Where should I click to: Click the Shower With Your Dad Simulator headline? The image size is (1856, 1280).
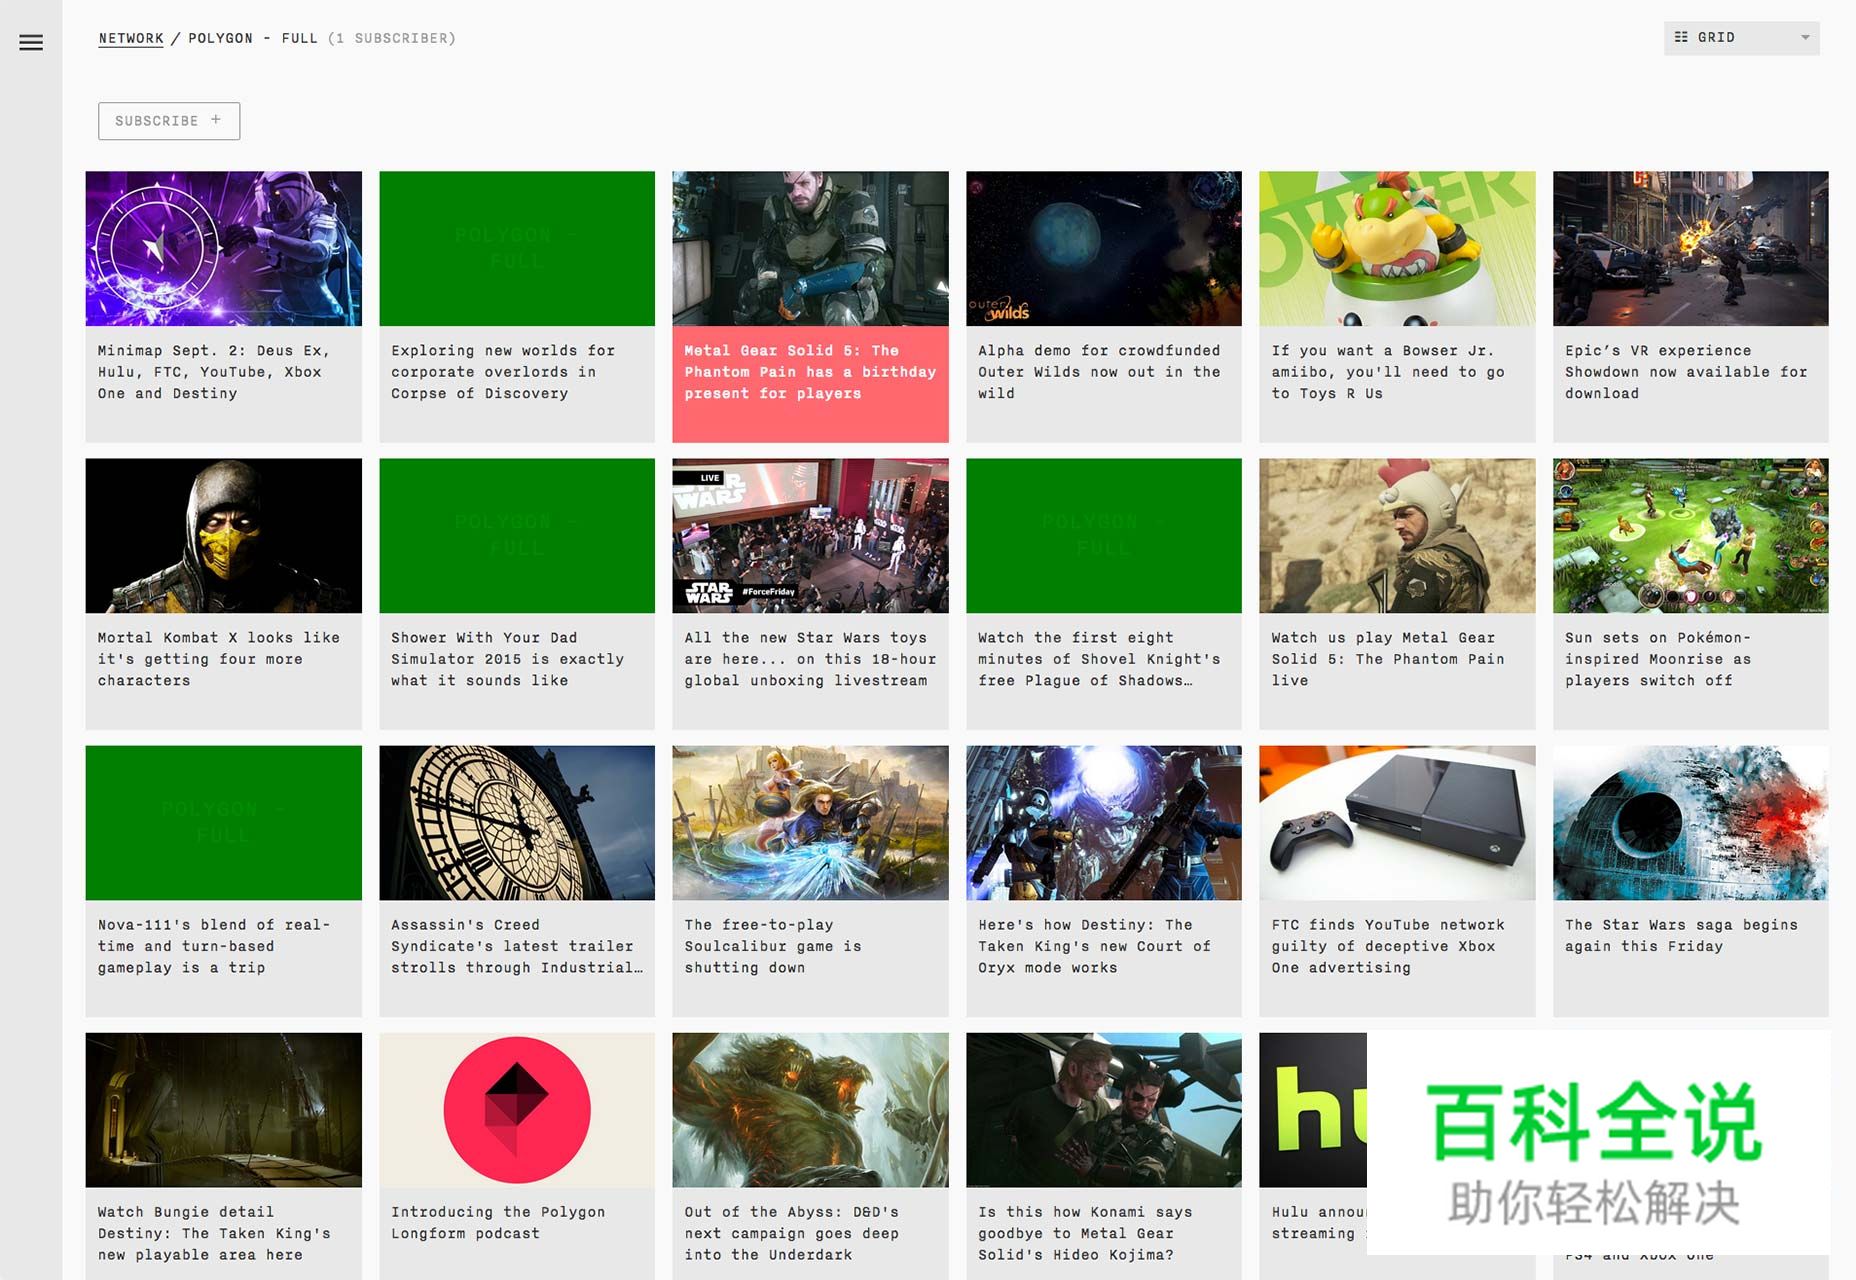pos(507,659)
